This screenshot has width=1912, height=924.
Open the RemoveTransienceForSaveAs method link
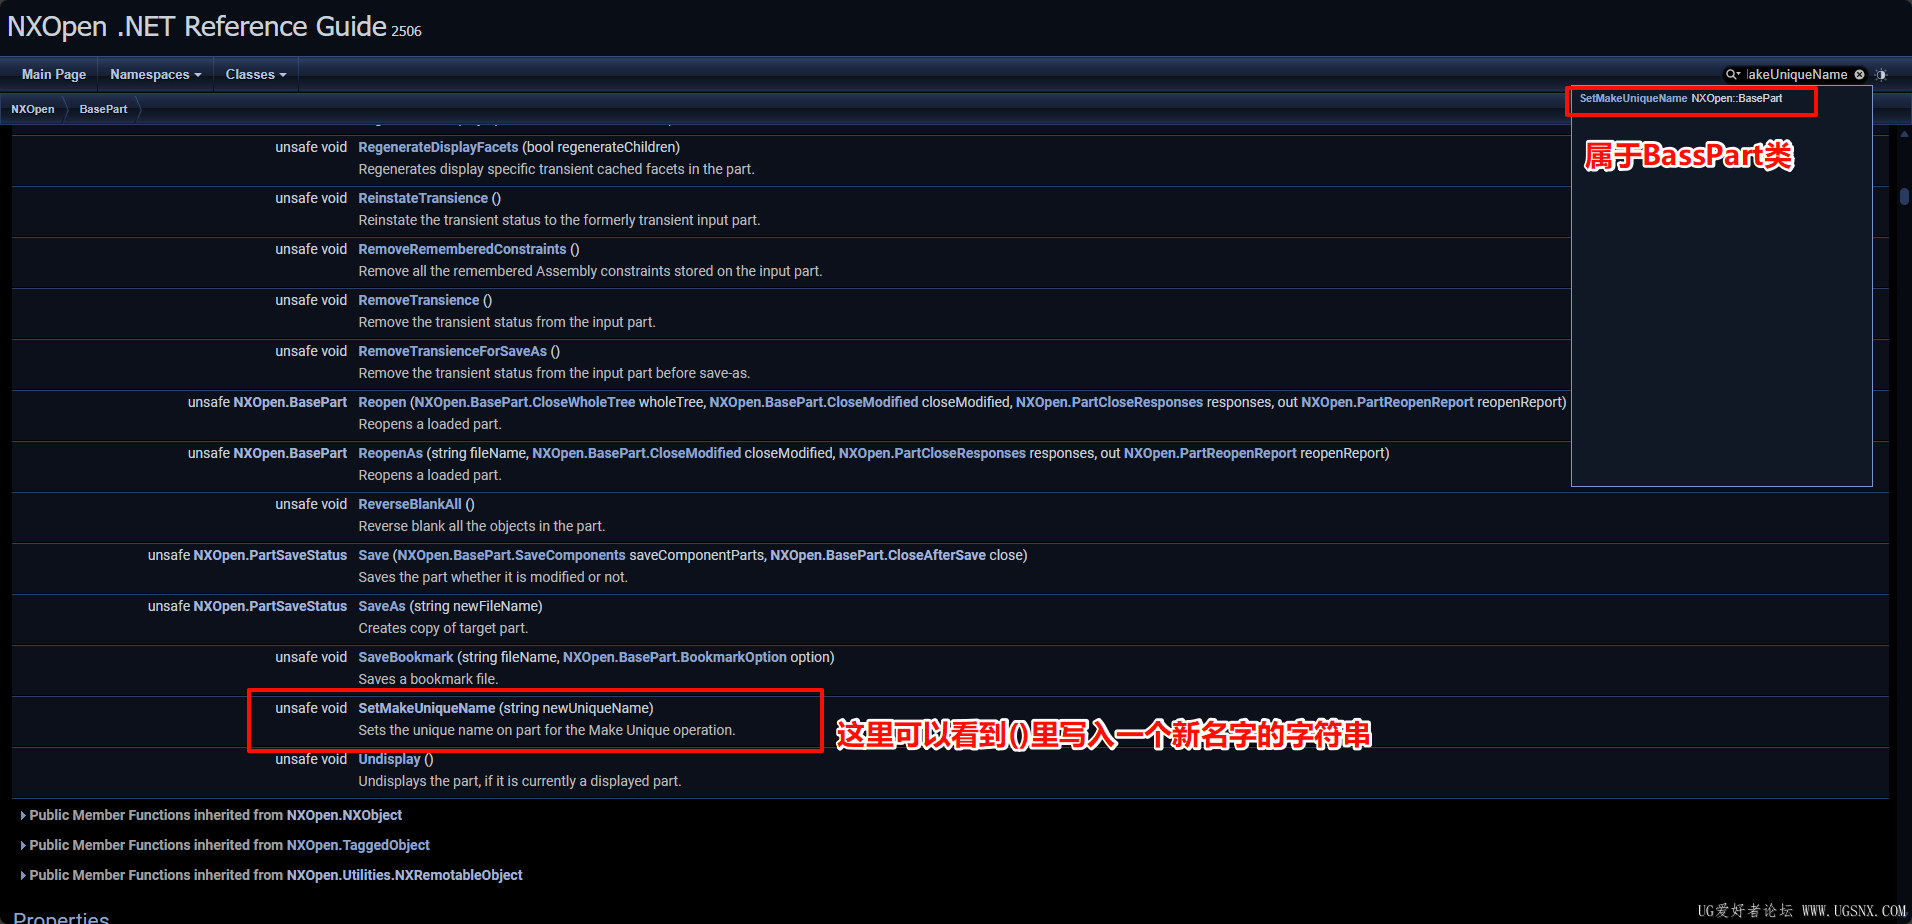pyautogui.click(x=453, y=351)
